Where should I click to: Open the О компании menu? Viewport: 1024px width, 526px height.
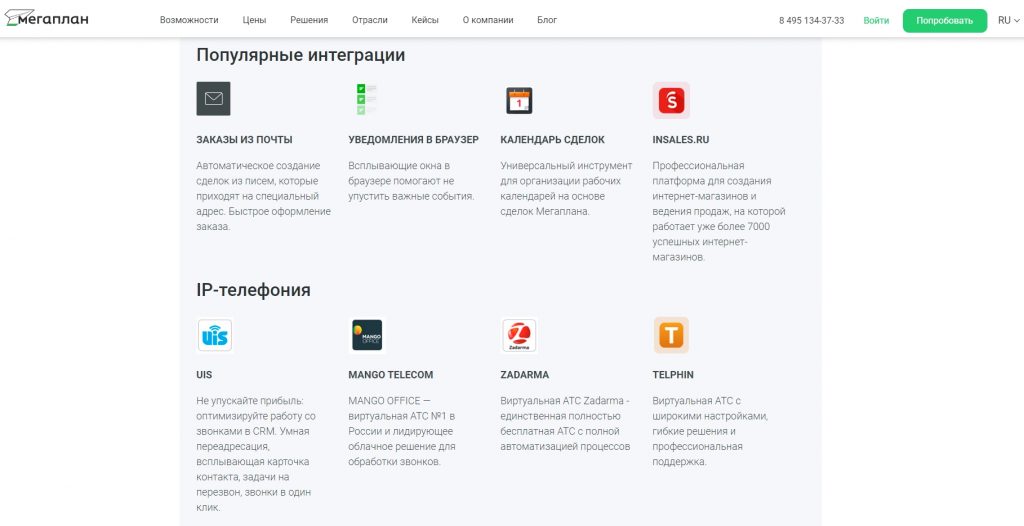[488, 20]
